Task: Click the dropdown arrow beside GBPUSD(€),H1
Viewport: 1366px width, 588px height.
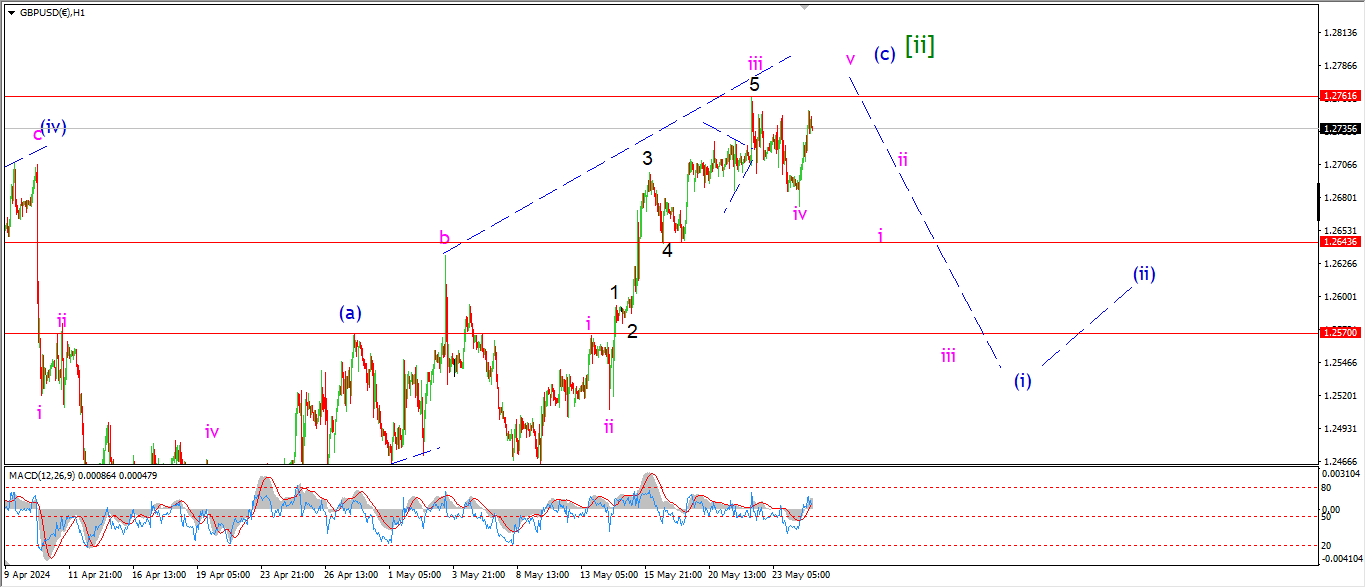Action: 11,13
